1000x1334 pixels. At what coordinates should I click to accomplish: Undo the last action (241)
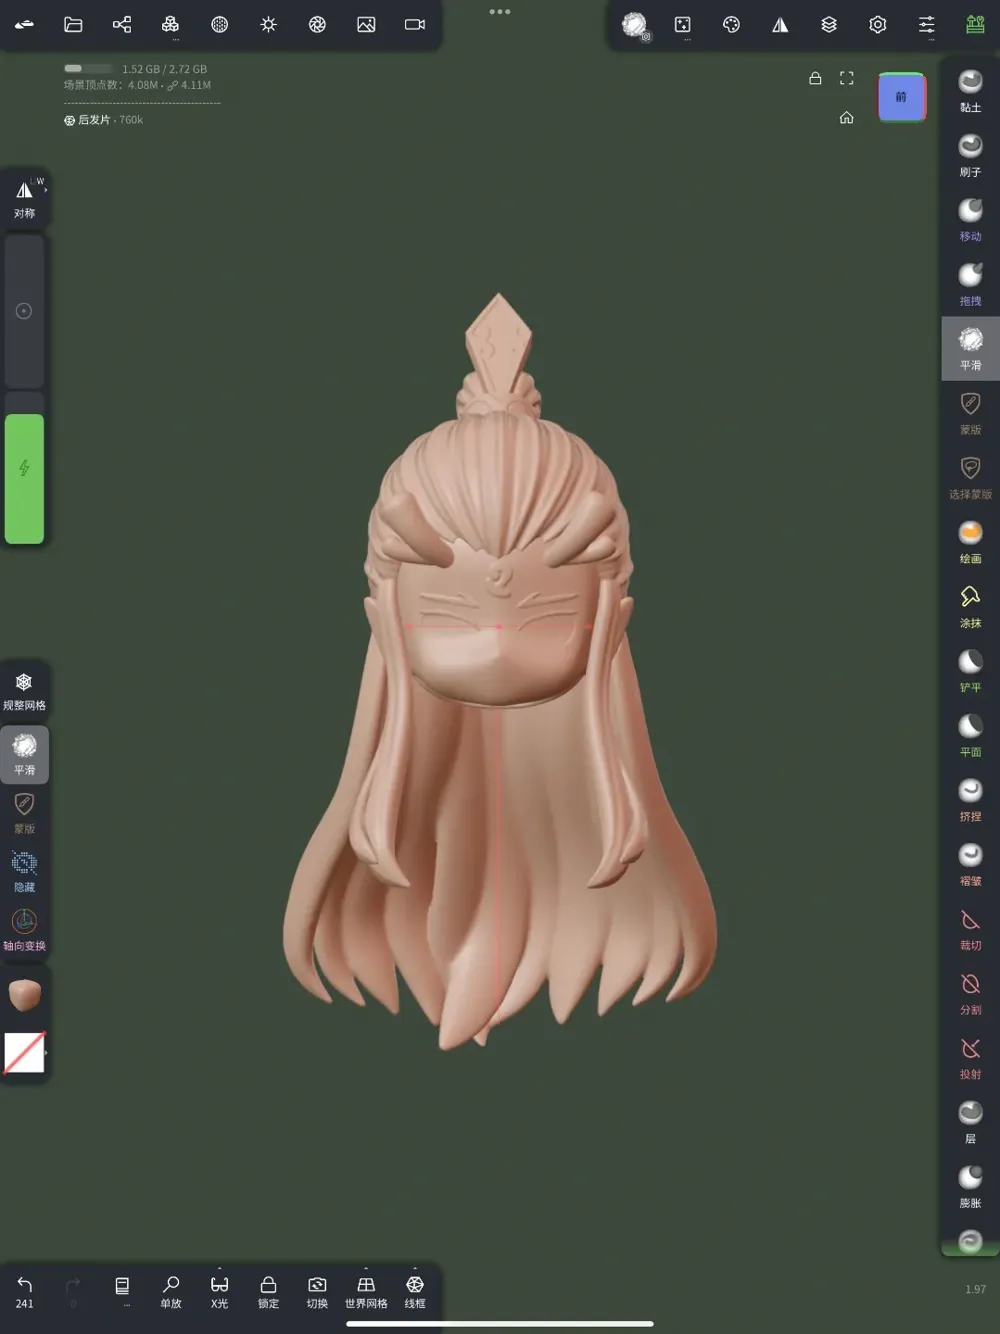[x=25, y=1291]
